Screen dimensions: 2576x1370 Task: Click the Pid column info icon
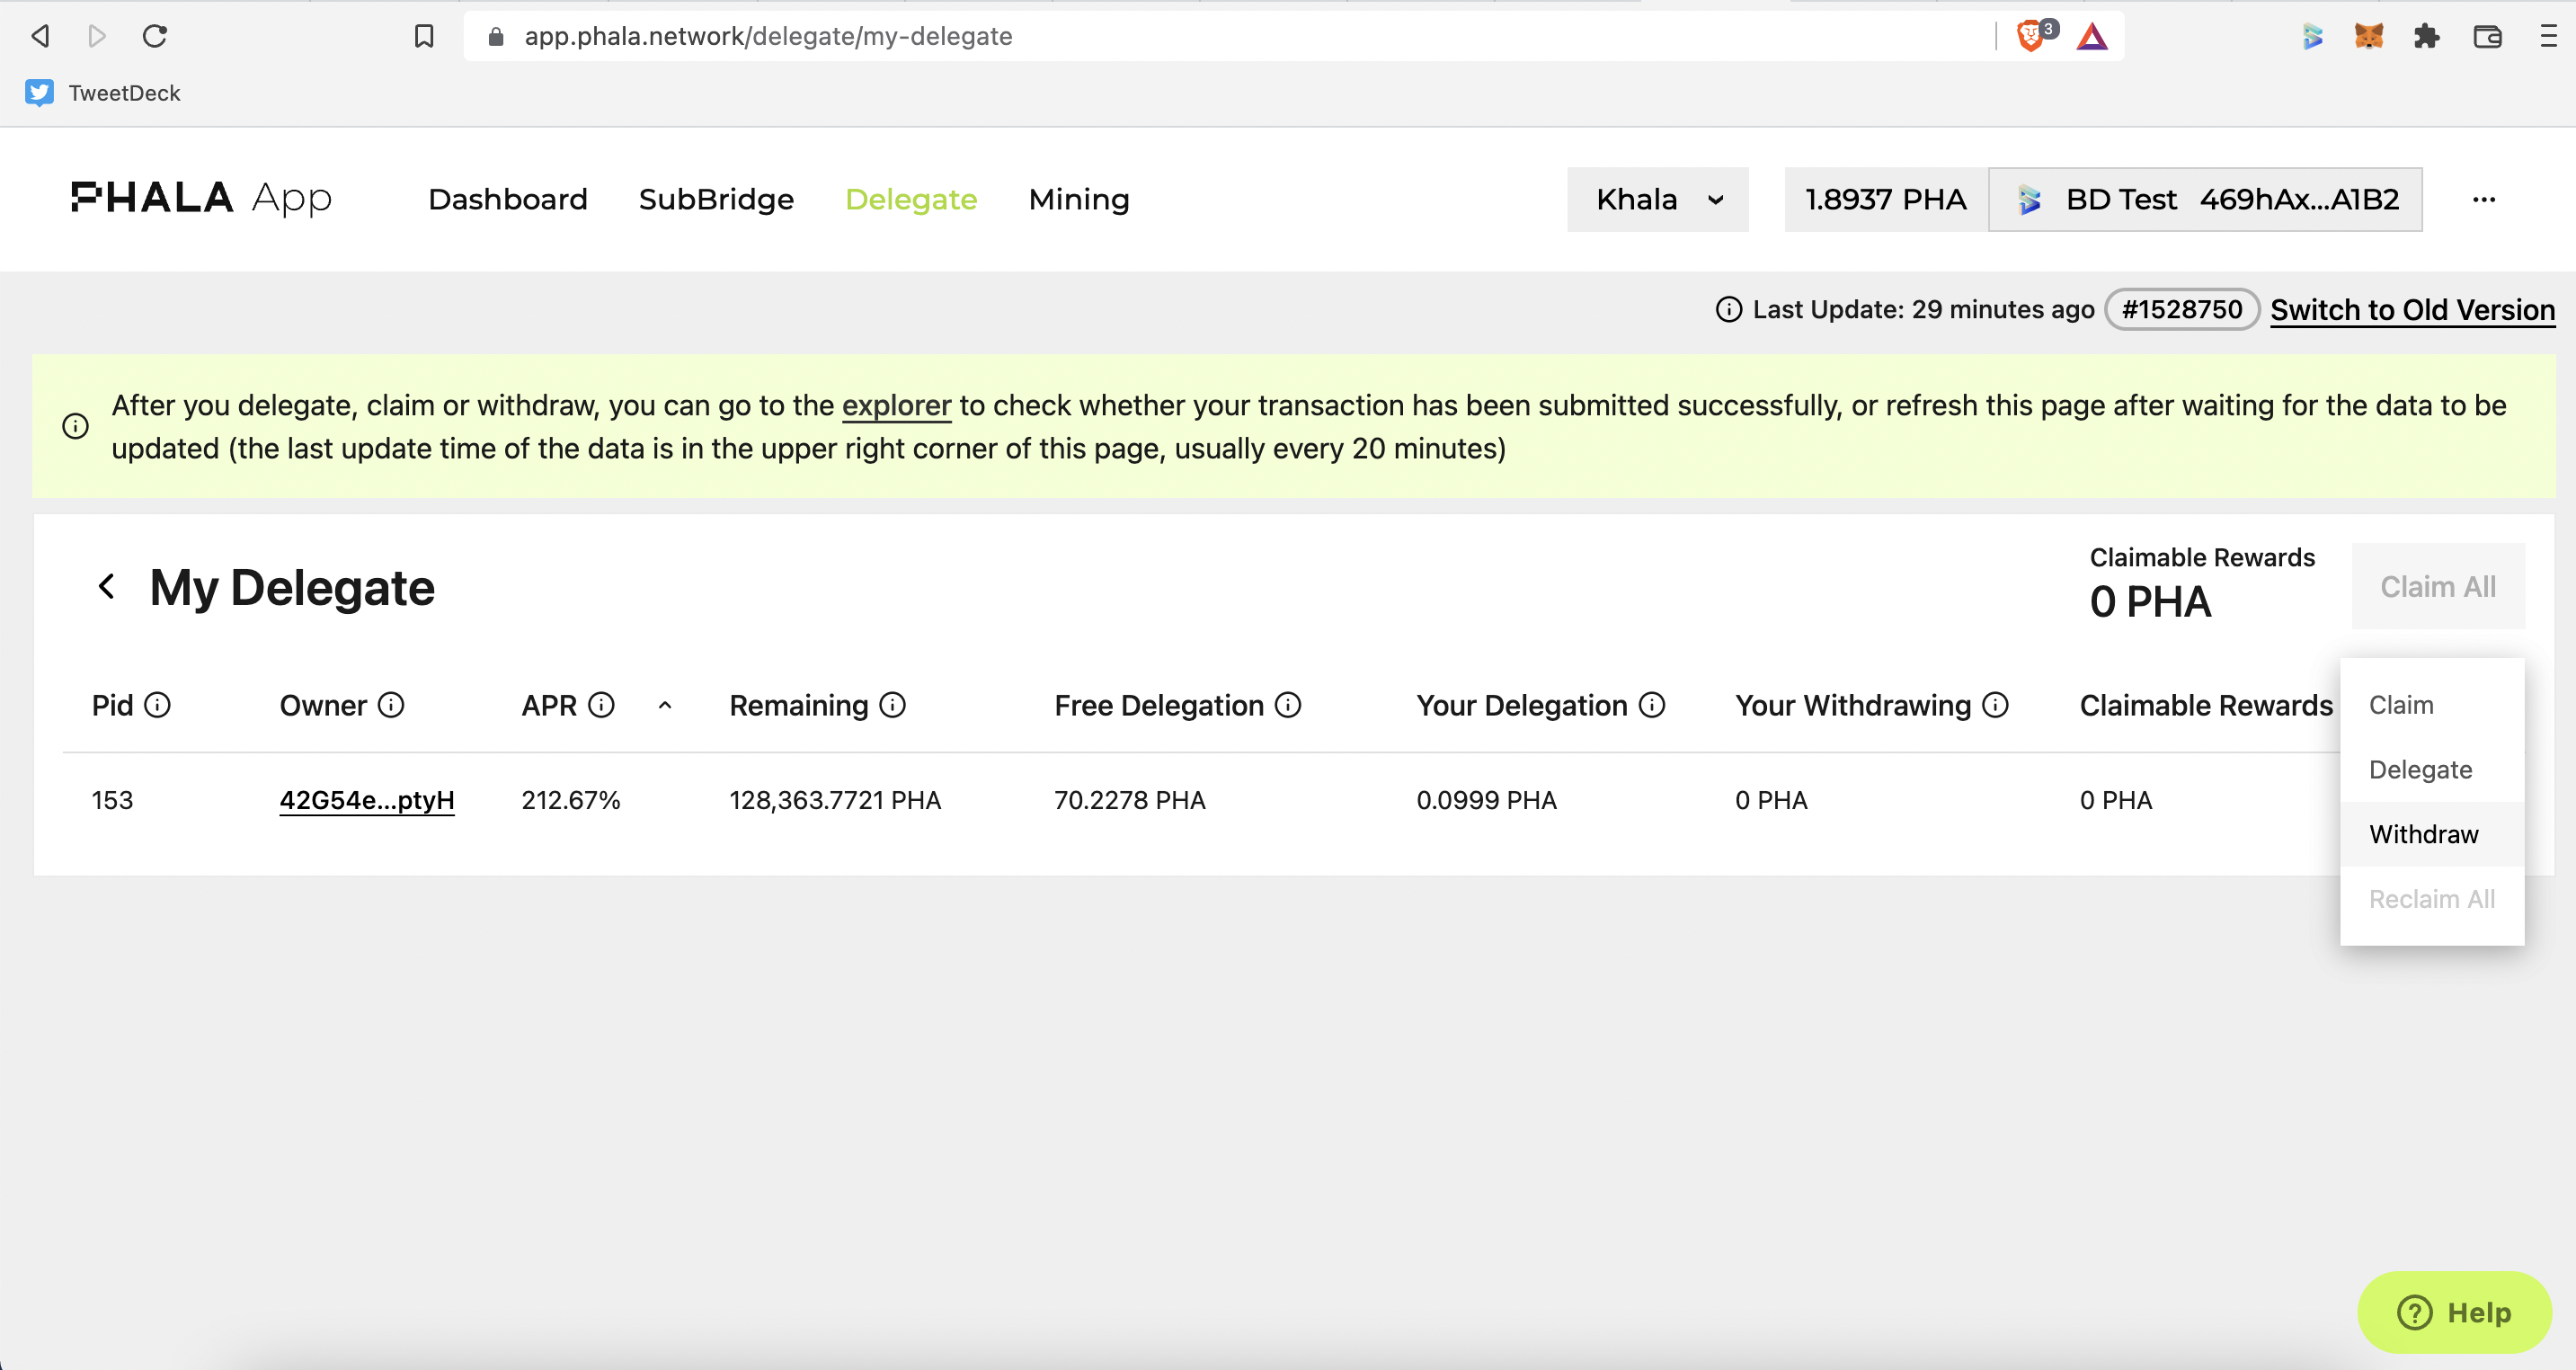[x=157, y=705]
